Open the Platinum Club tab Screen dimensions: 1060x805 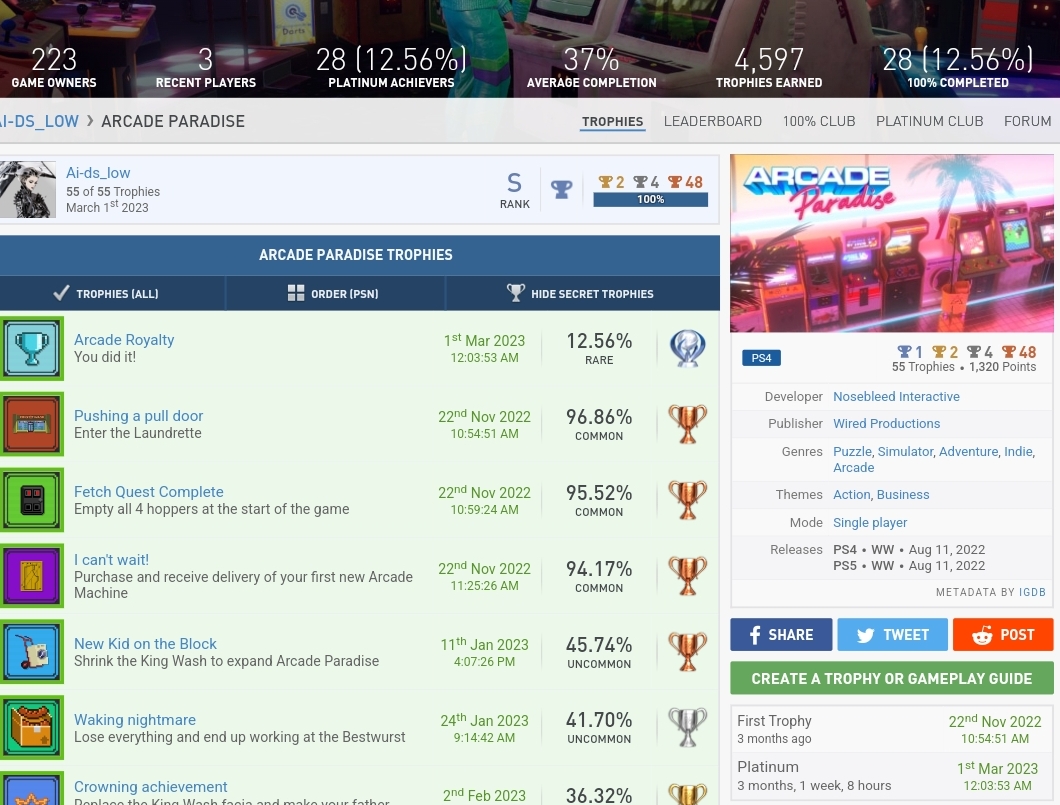click(x=929, y=121)
